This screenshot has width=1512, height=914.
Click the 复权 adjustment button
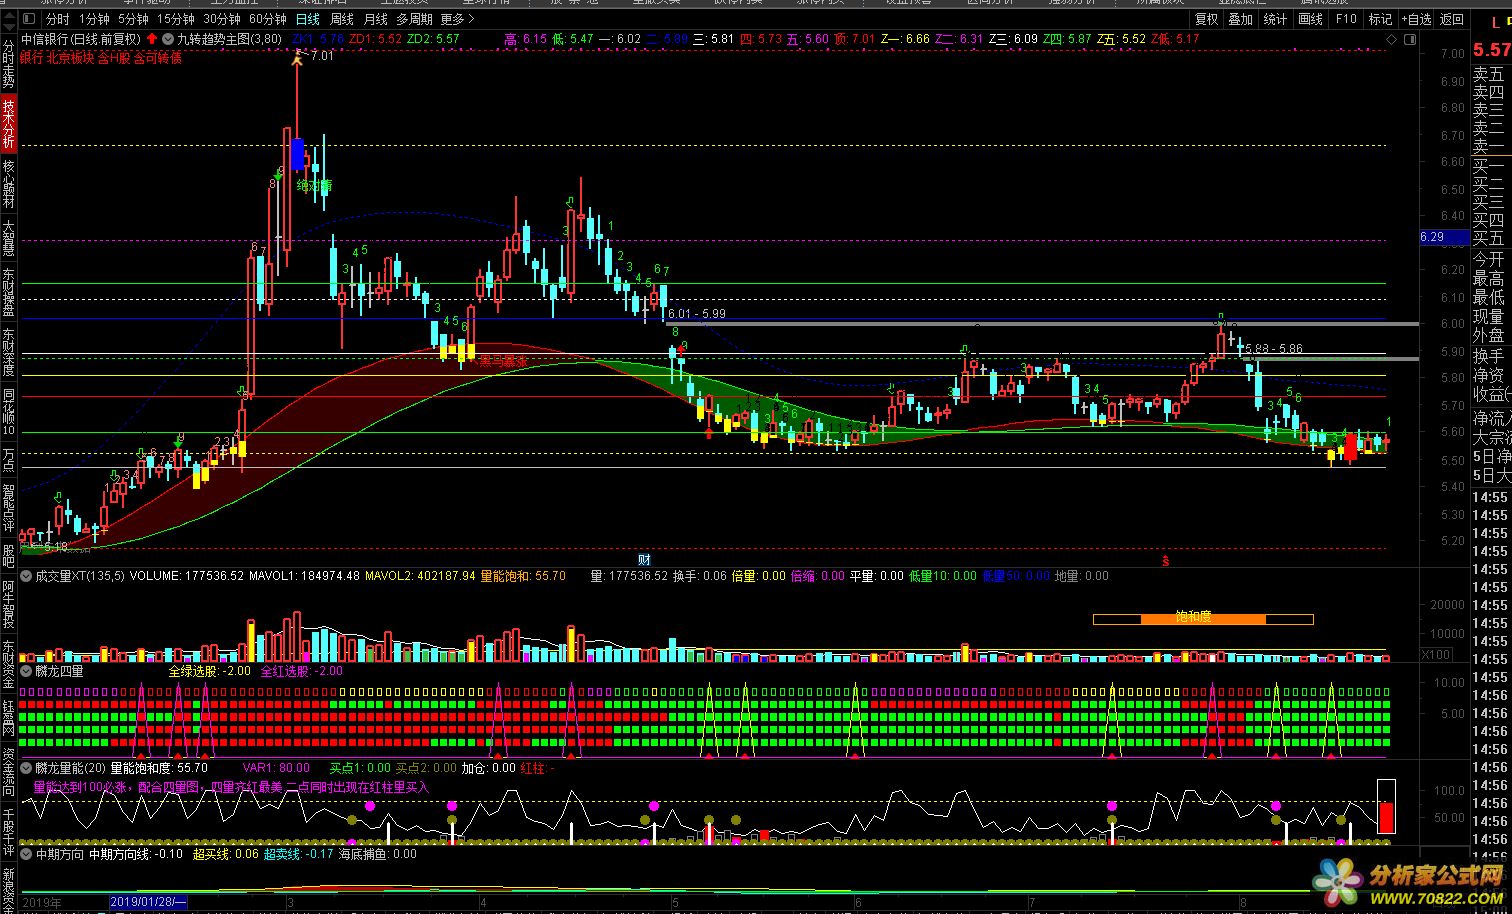click(1207, 19)
